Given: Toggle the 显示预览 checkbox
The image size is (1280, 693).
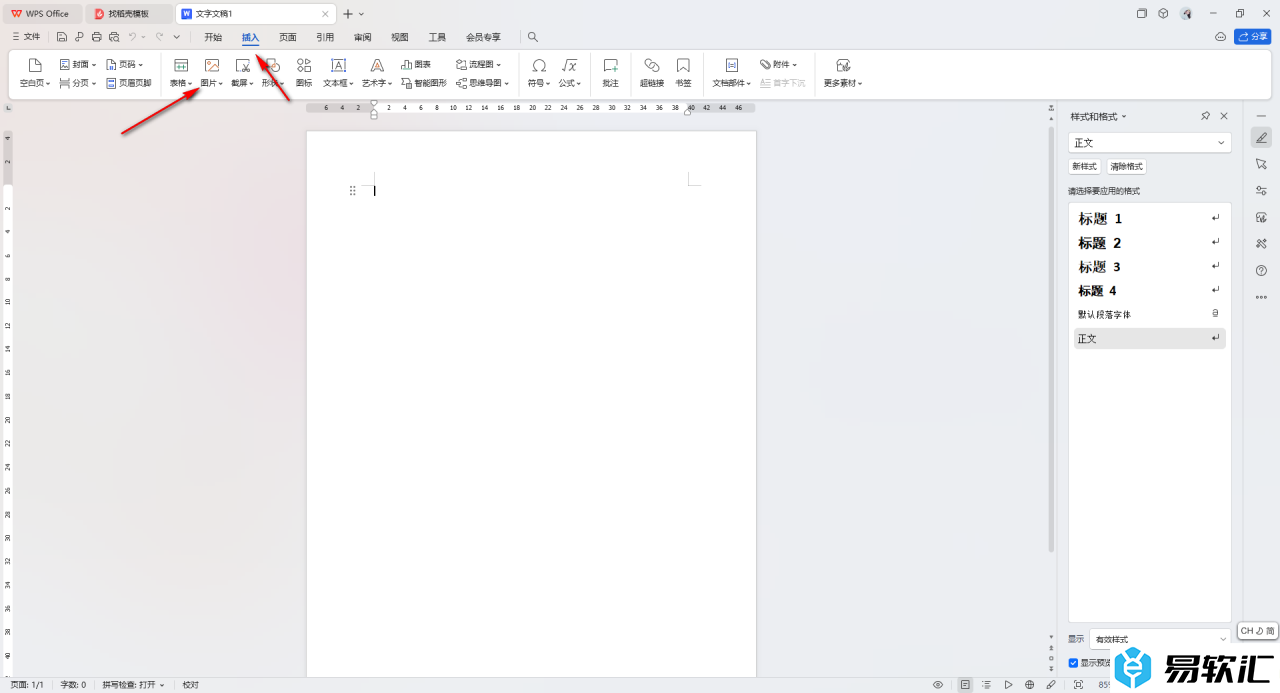Looking at the screenshot, I should pyautogui.click(x=1074, y=662).
